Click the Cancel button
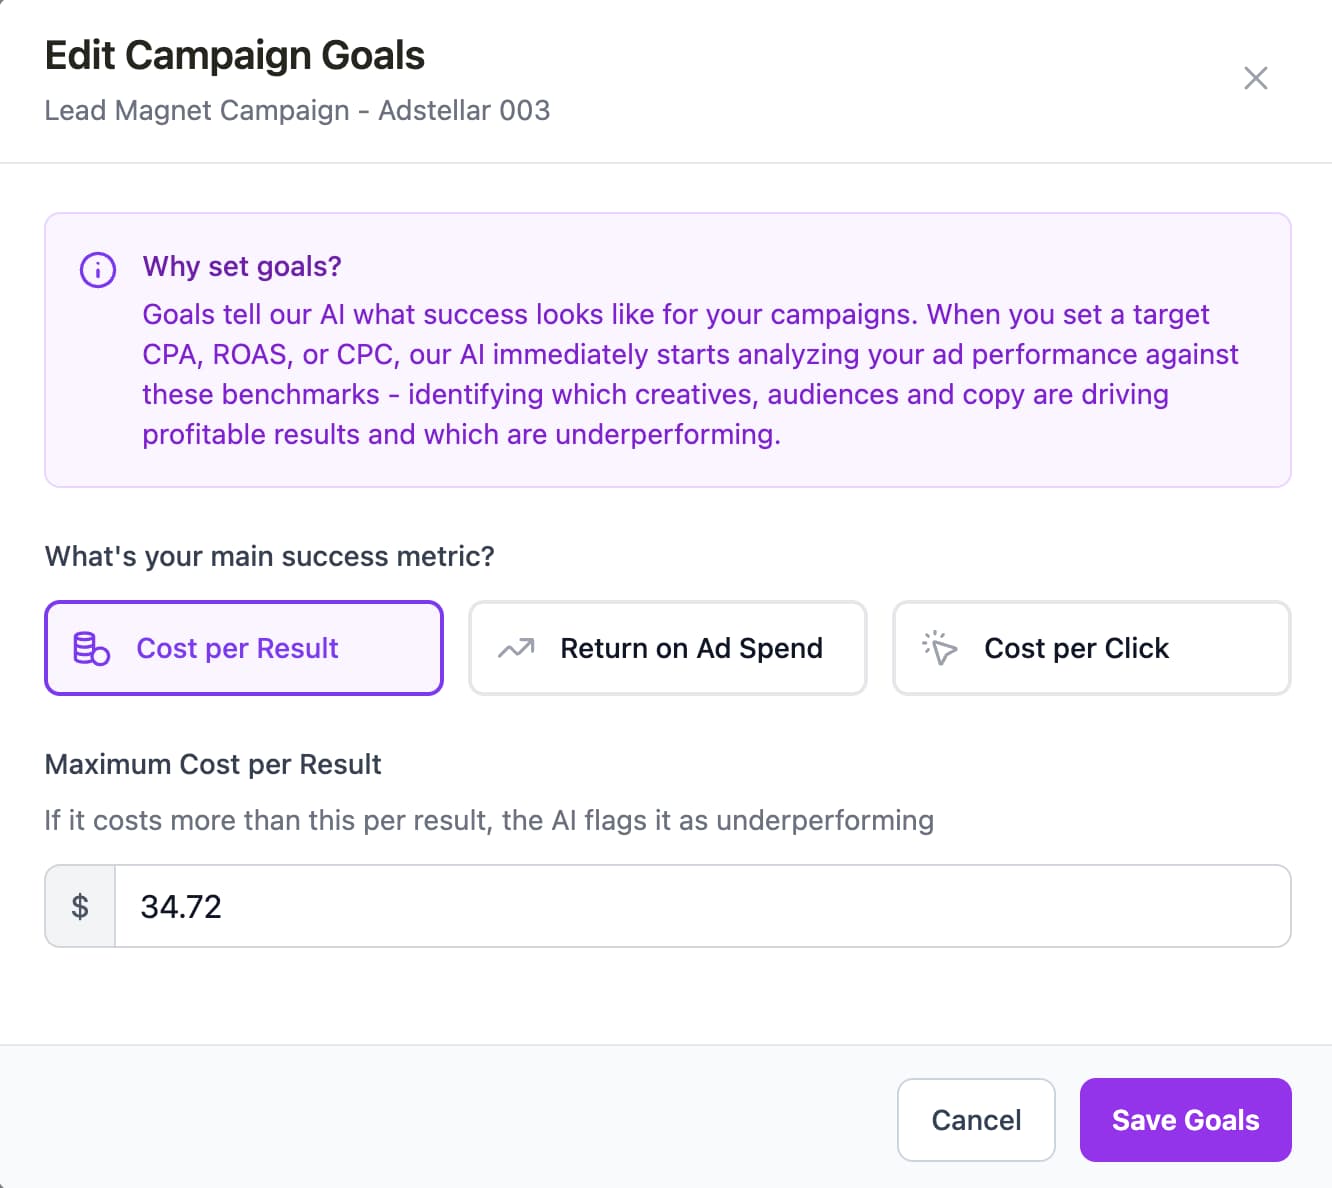Image resolution: width=1332 pixels, height=1188 pixels. click(976, 1120)
